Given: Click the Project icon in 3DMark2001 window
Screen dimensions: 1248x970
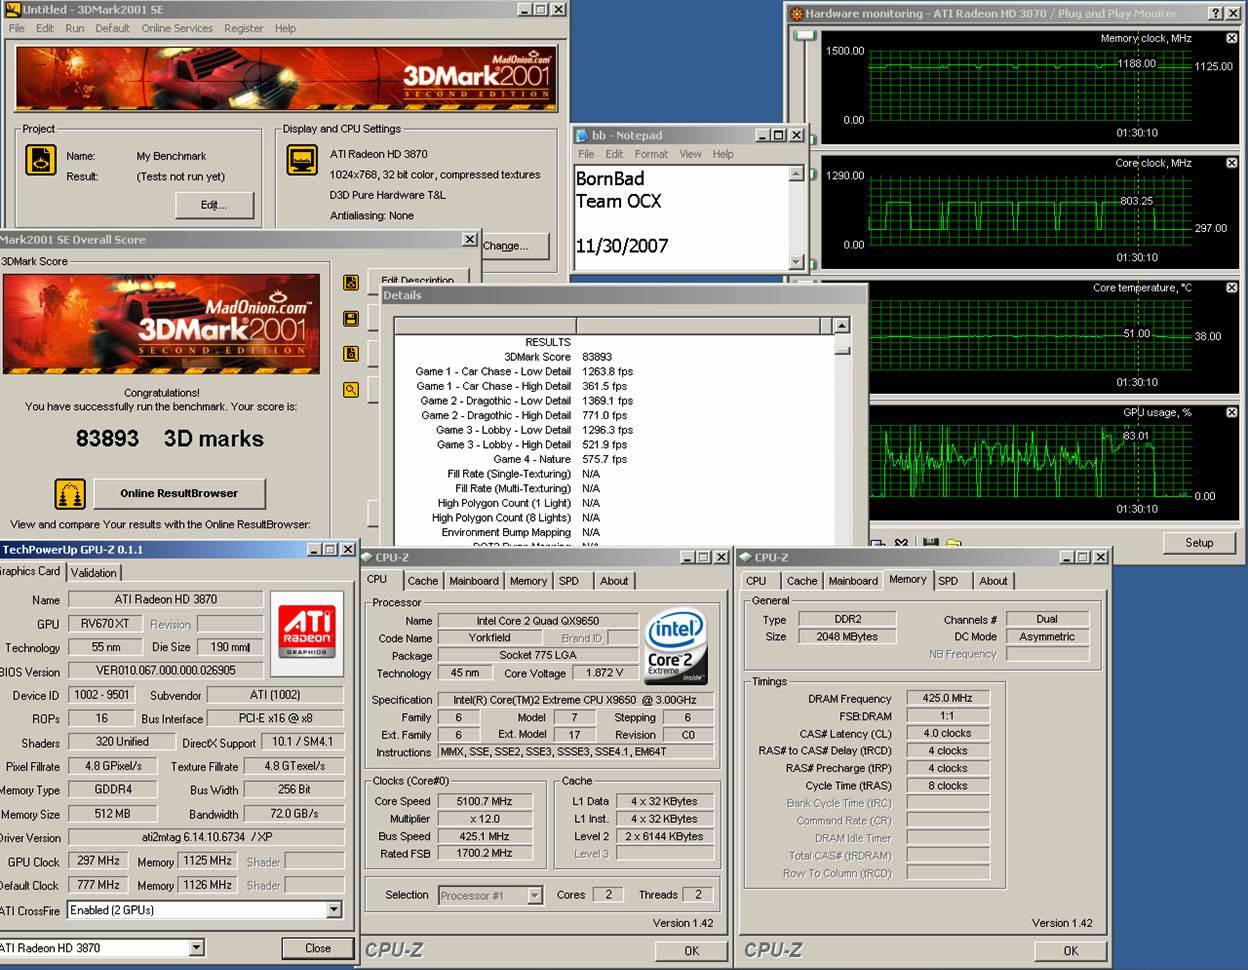Looking at the screenshot, I should [41, 160].
